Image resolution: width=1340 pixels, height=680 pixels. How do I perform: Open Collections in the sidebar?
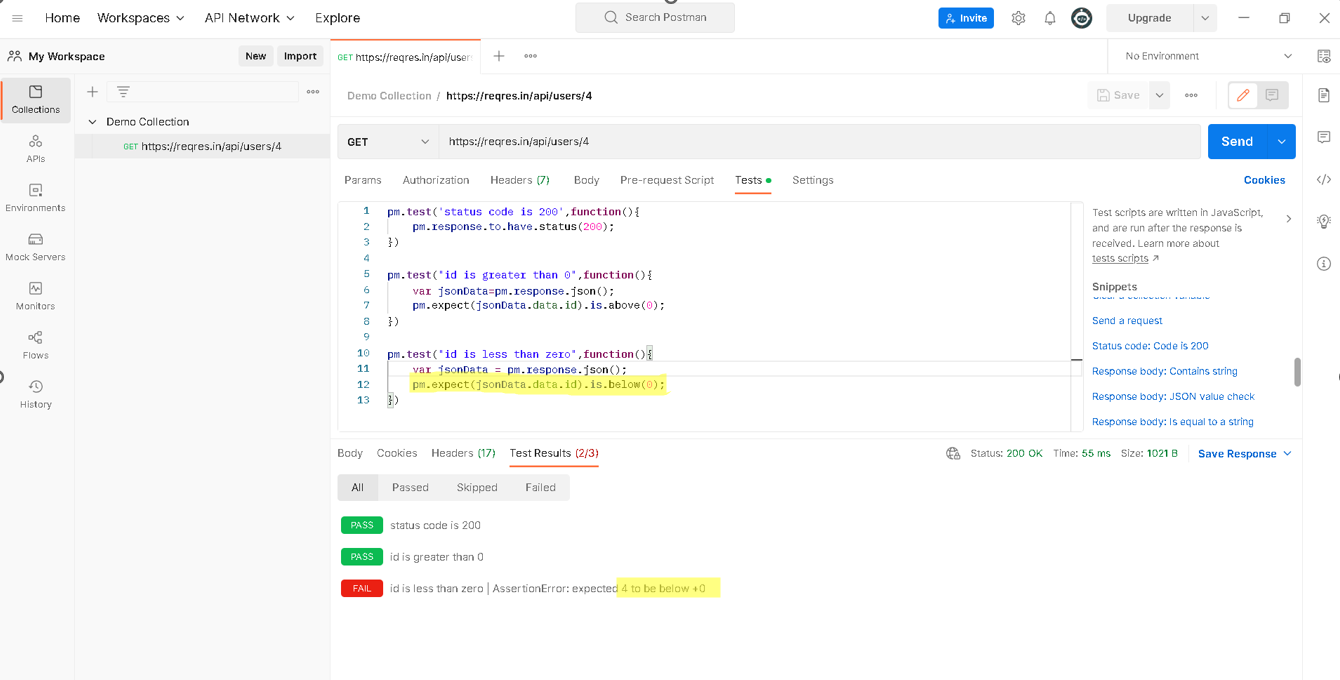tap(36, 99)
